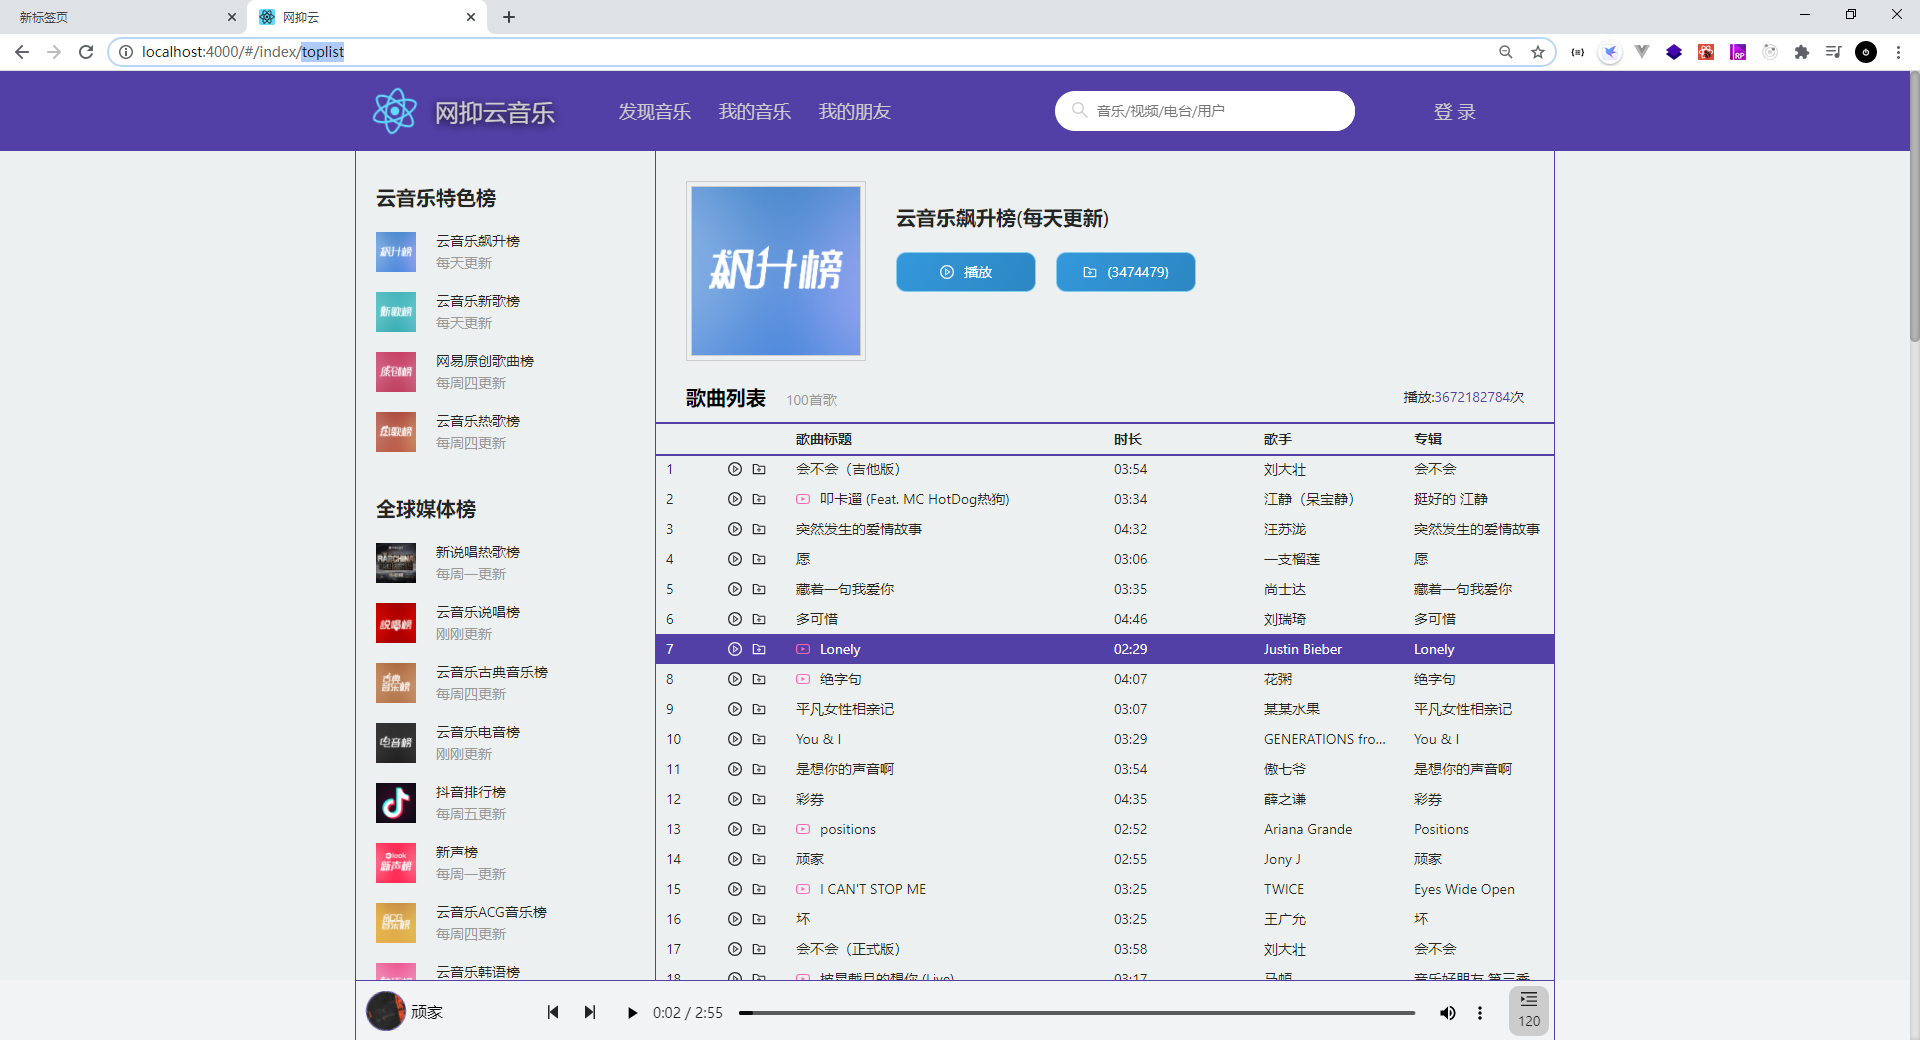Skip to previous track in player

(x=553, y=1012)
